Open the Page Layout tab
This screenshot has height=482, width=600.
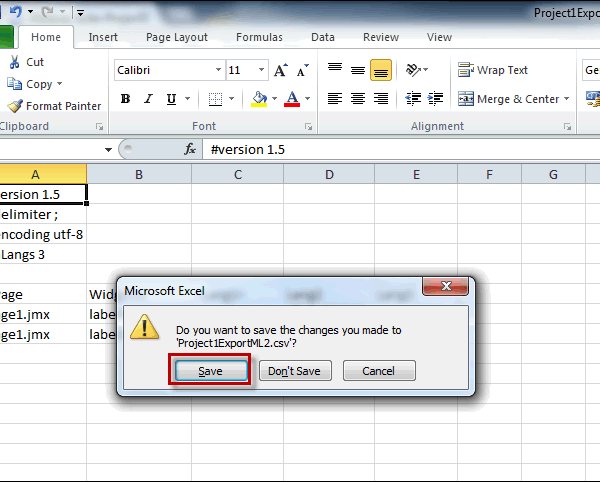(x=177, y=37)
